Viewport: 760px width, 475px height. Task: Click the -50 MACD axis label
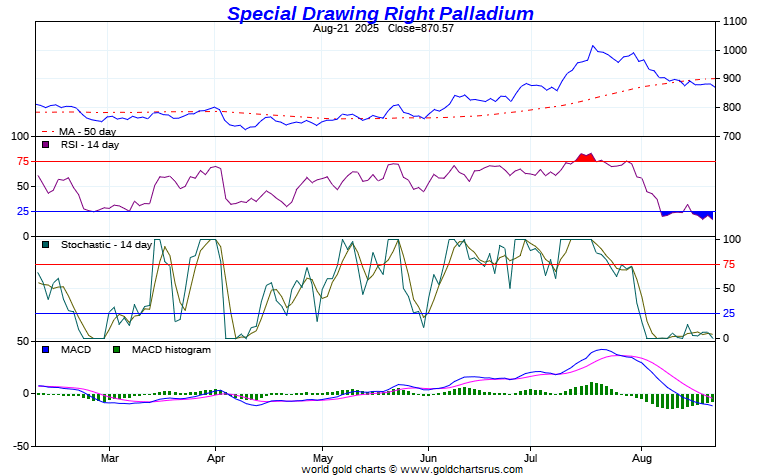click(x=20, y=446)
